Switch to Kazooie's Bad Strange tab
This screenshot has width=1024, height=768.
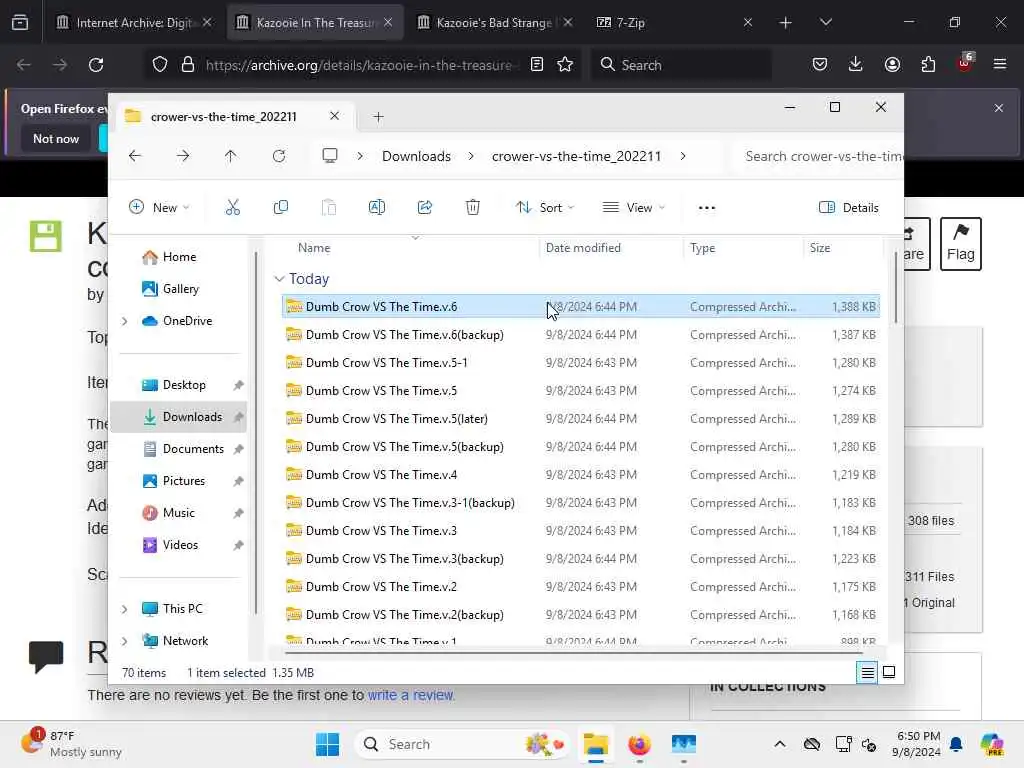click(494, 23)
